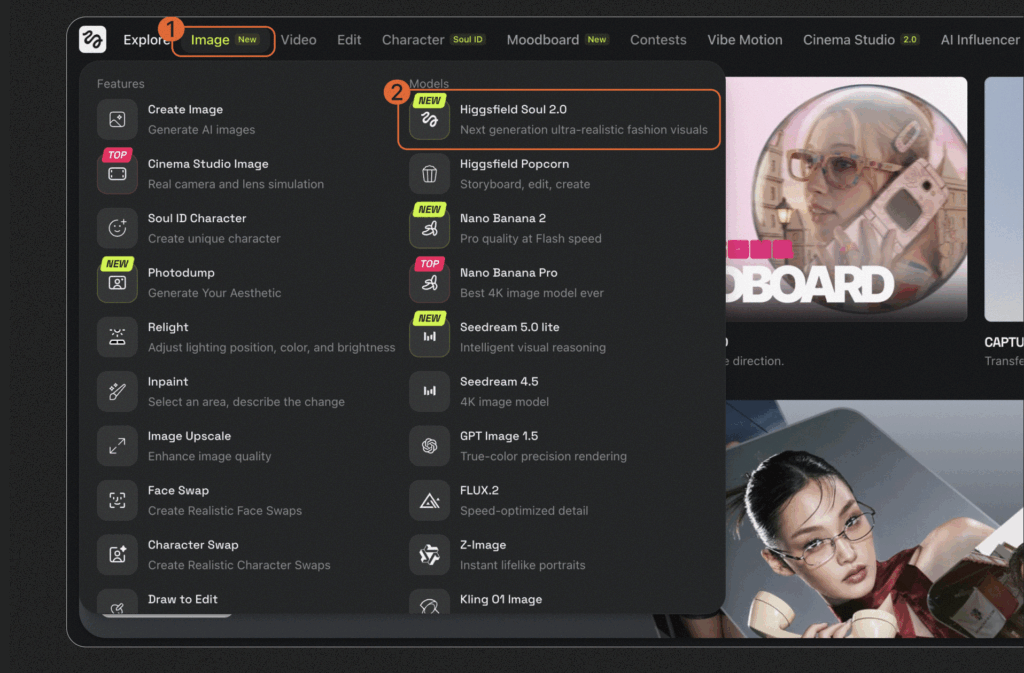Image resolution: width=1024 pixels, height=673 pixels.
Task: Select the Z-Image model icon
Action: [x=429, y=555]
